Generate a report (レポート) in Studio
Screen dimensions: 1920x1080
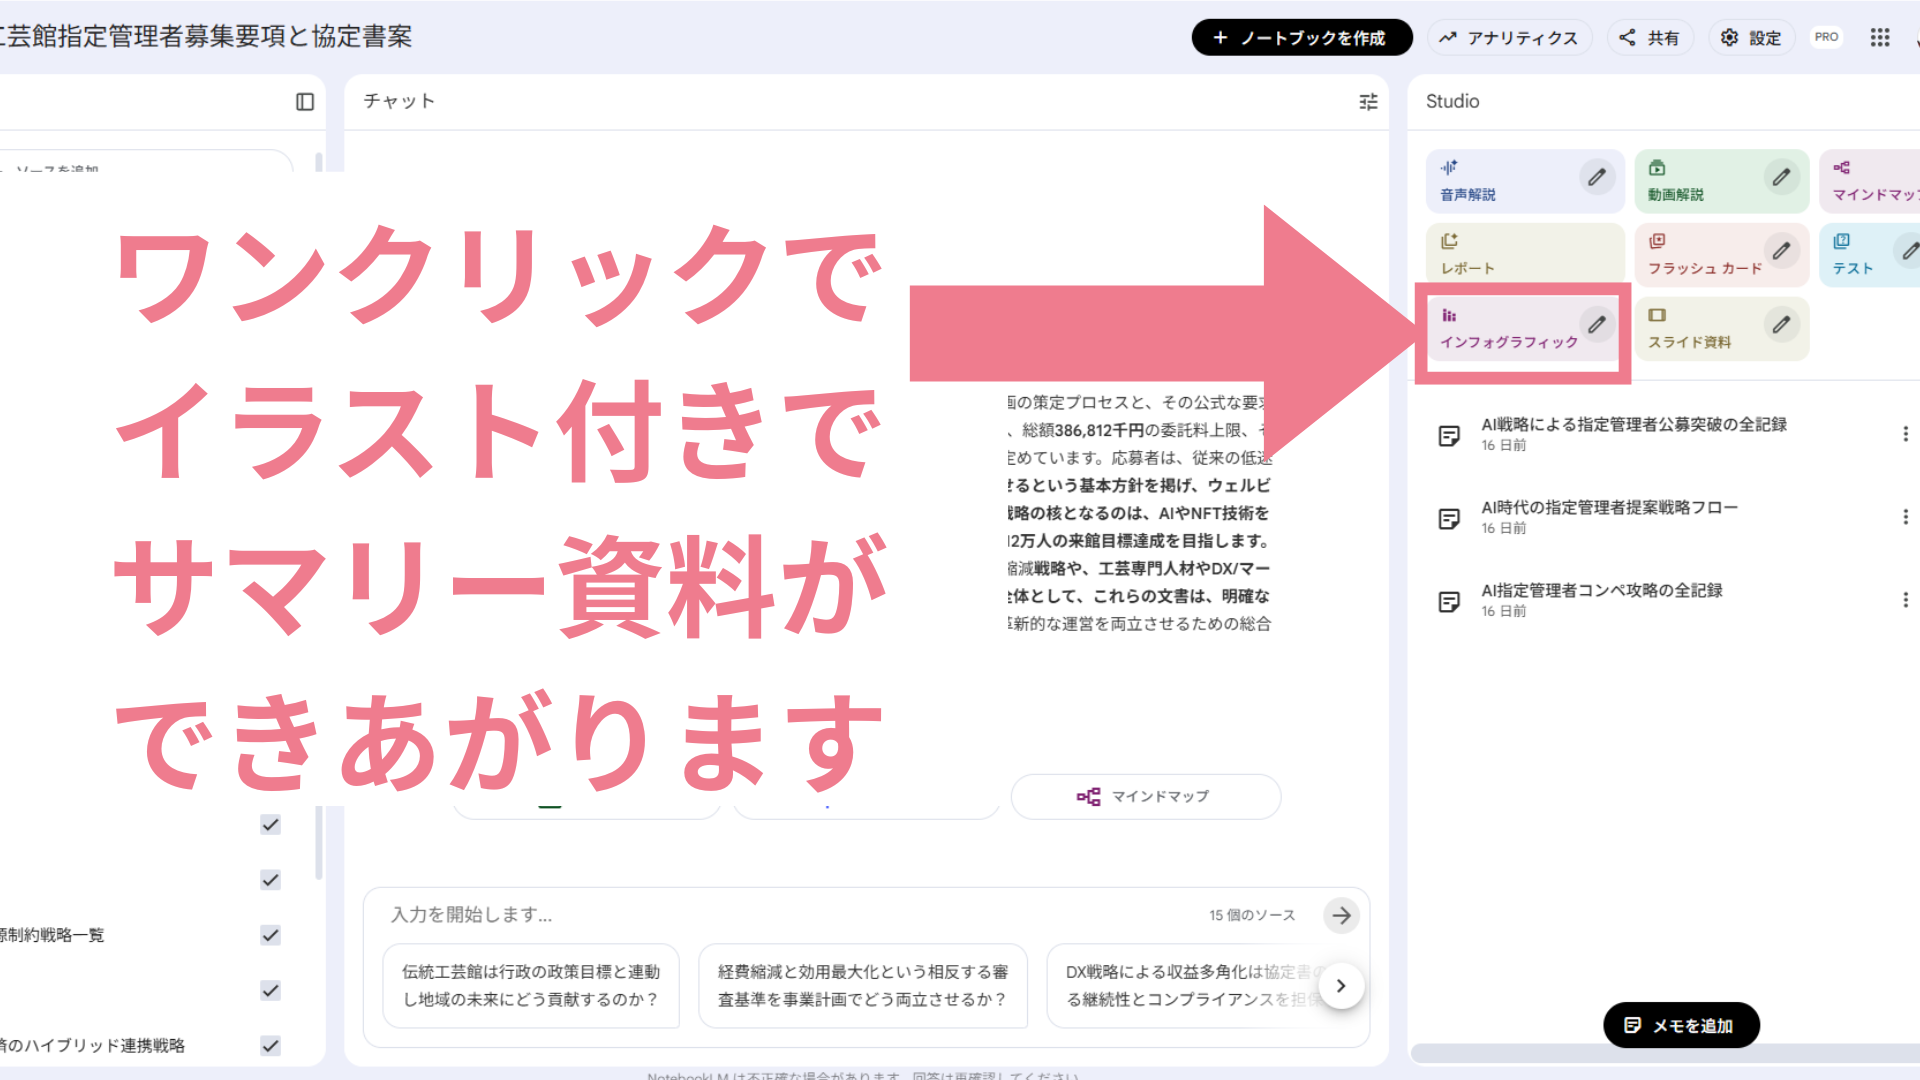[x=1523, y=254]
